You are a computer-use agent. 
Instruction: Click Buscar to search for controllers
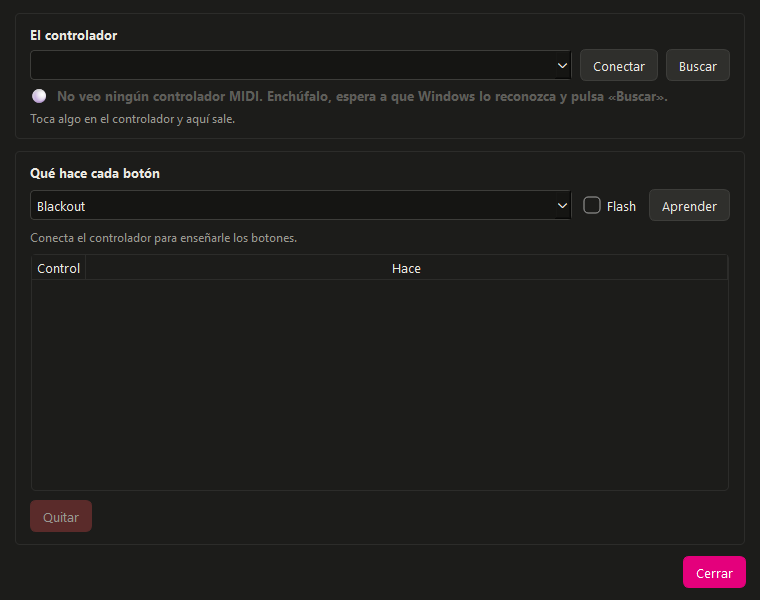tap(697, 65)
